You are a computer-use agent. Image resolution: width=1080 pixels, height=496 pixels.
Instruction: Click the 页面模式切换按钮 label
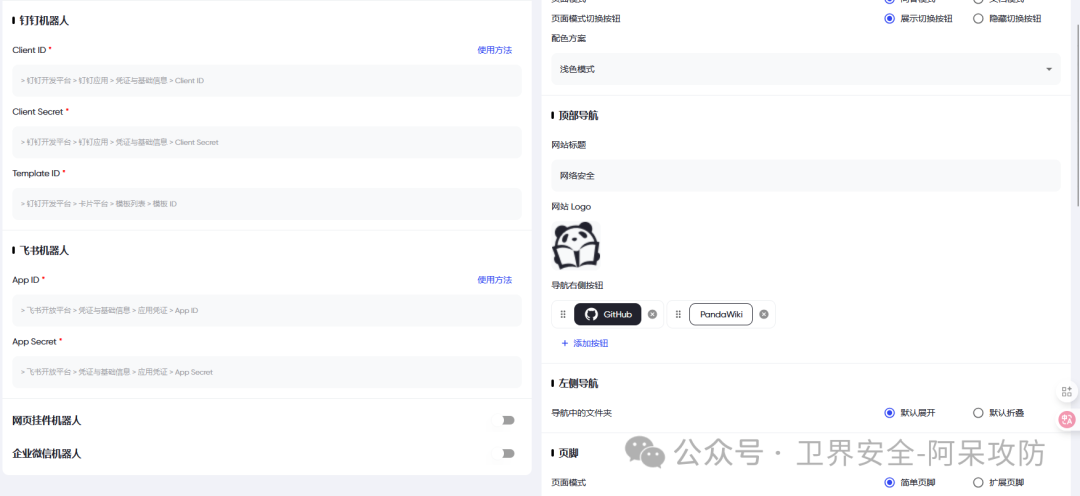pos(586,19)
